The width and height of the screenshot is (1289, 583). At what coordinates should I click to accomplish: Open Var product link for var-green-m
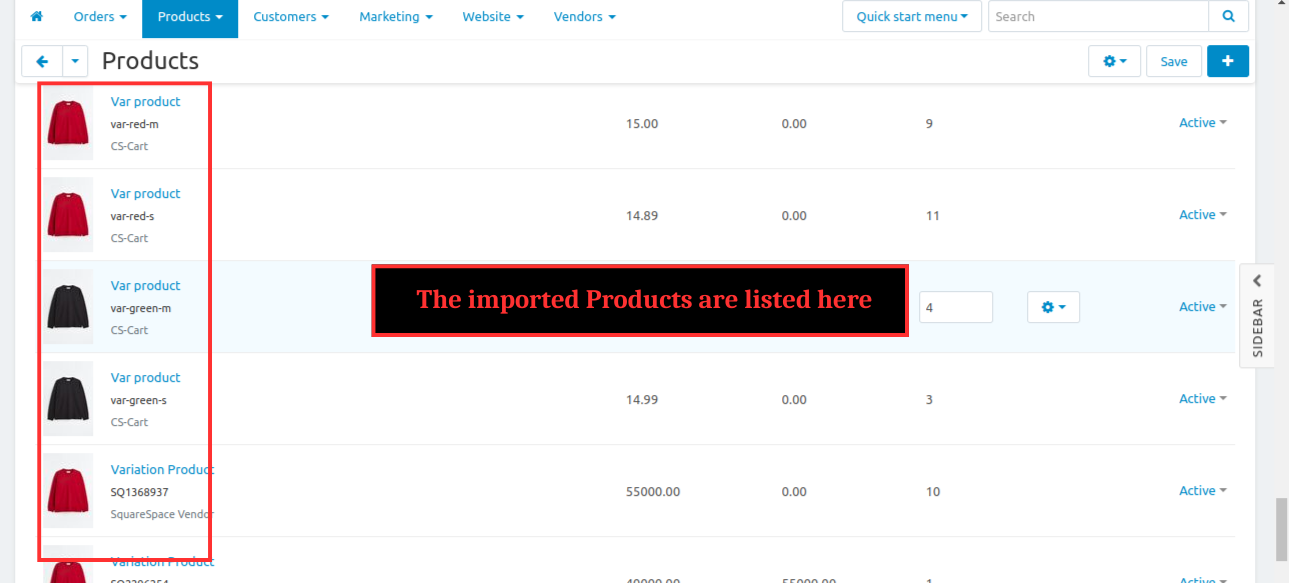[146, 286]
